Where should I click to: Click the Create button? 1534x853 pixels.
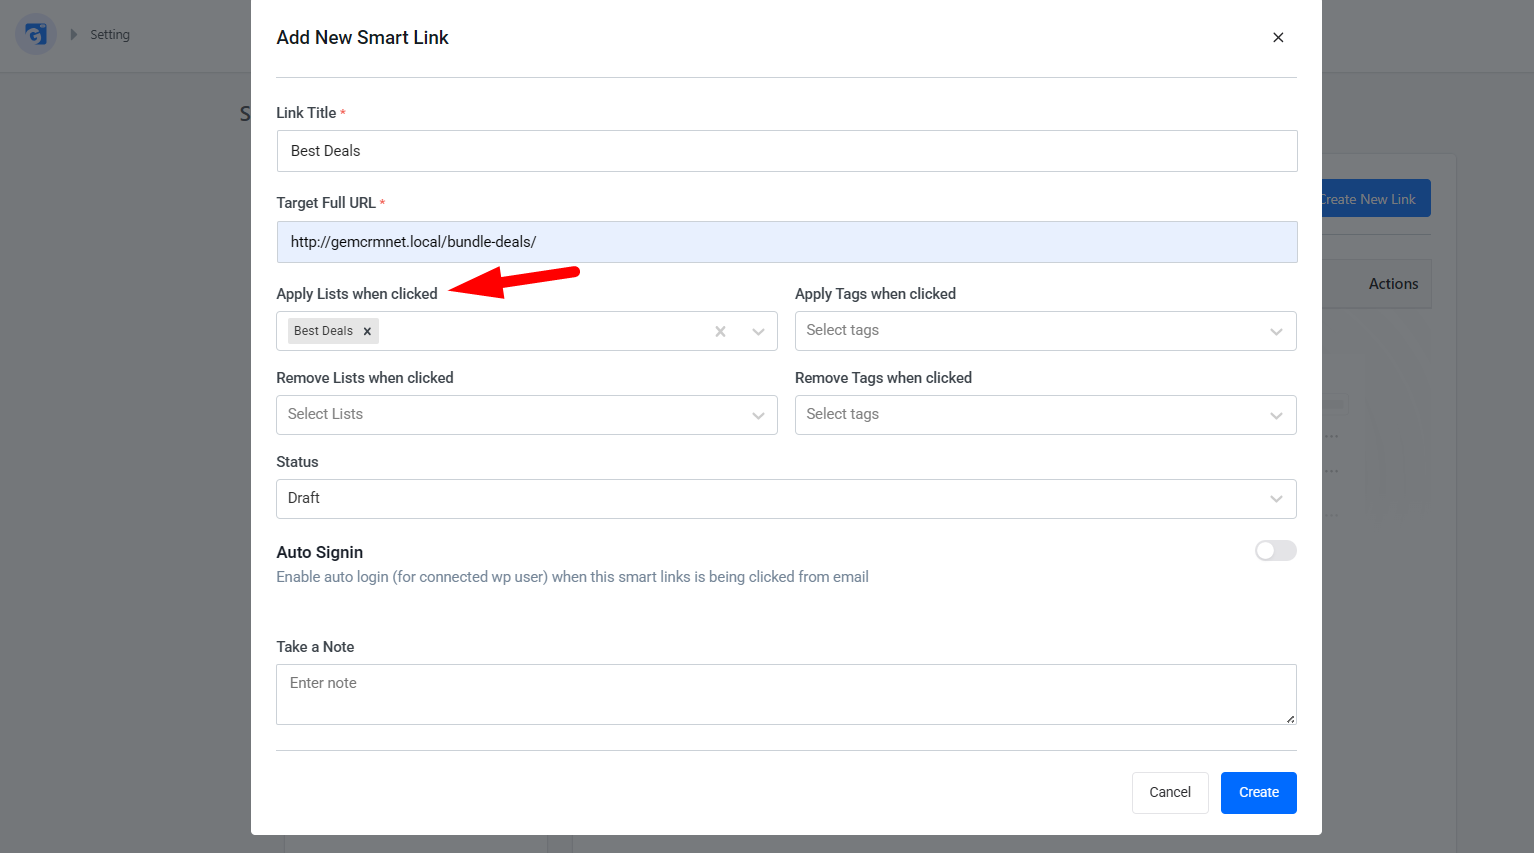[x=1259, y=793]
